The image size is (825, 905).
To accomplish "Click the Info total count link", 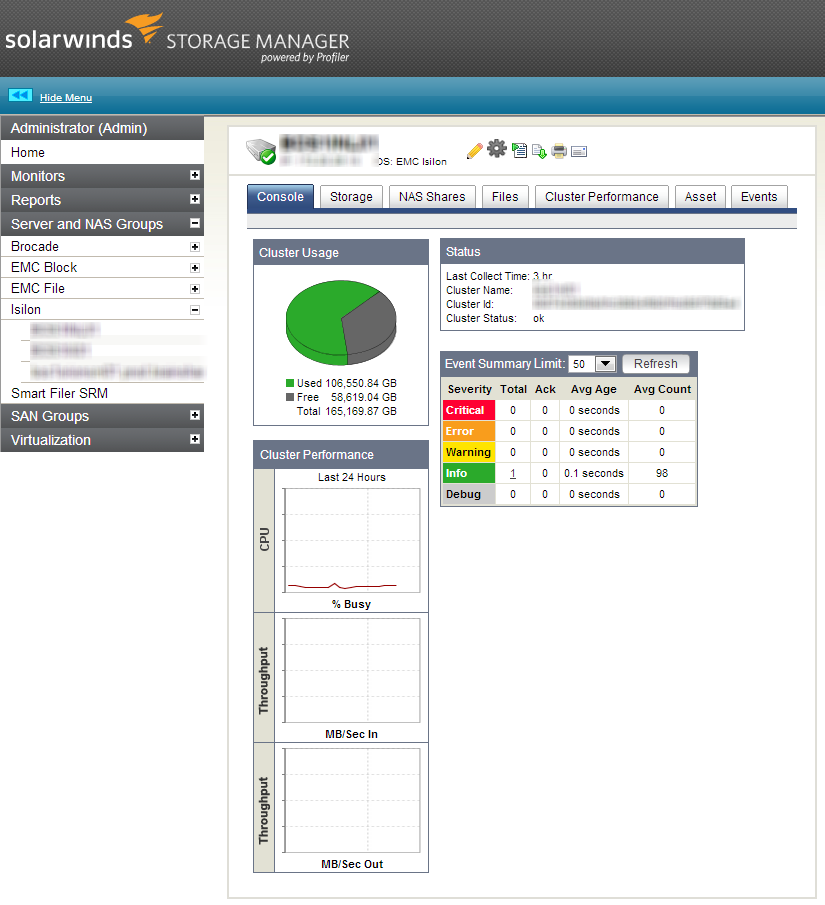I will click(513, 473).
